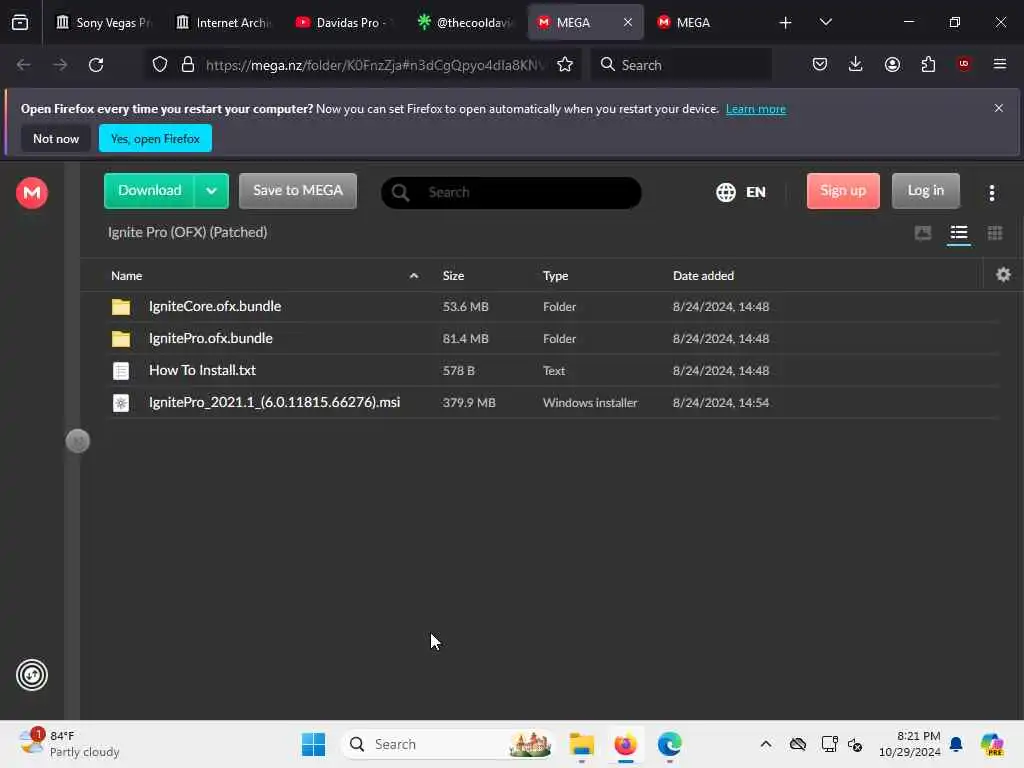Screen dimensions: 1024x768
Task: Open Microsoft Edge from taskbar
Action: click(x=669, y=744)
